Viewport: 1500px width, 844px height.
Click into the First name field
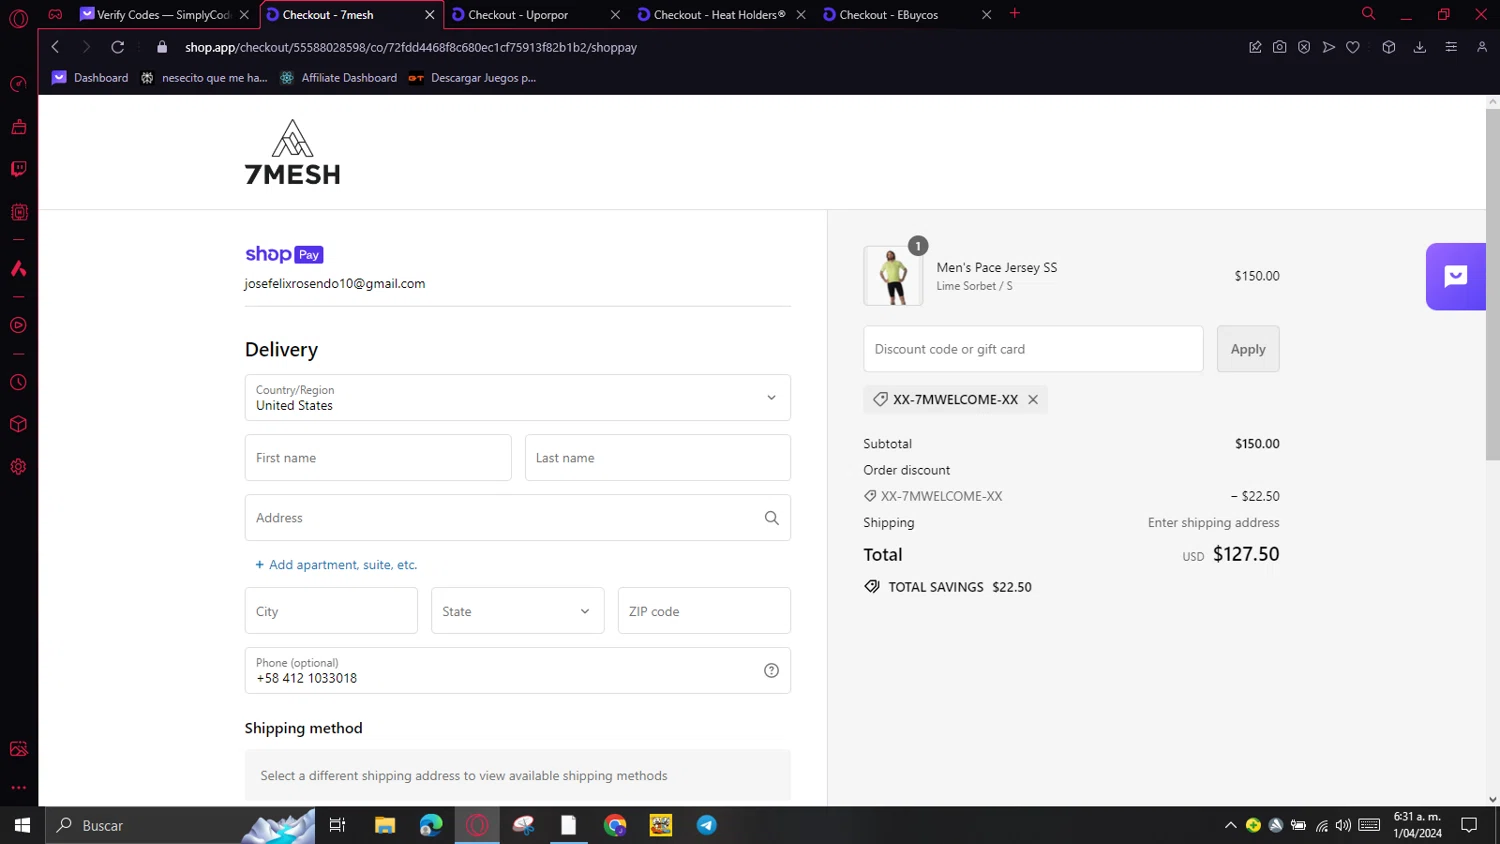(x=378, y=458)
